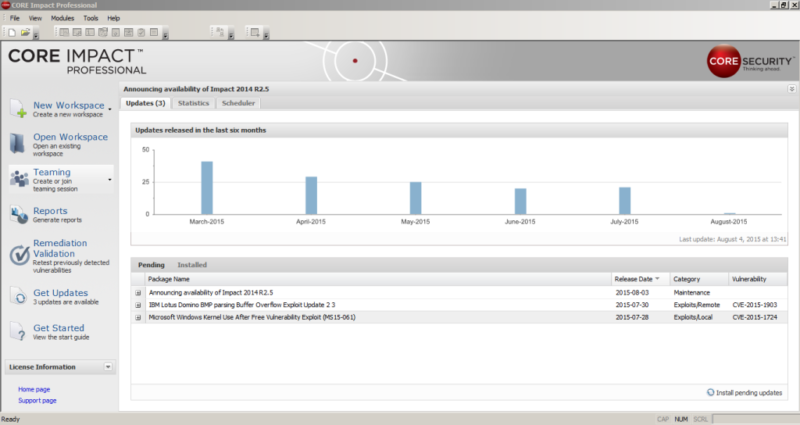Click the Get Updates refresh icon
Viewport: 800px width, 425px height.
coord(19,297)
